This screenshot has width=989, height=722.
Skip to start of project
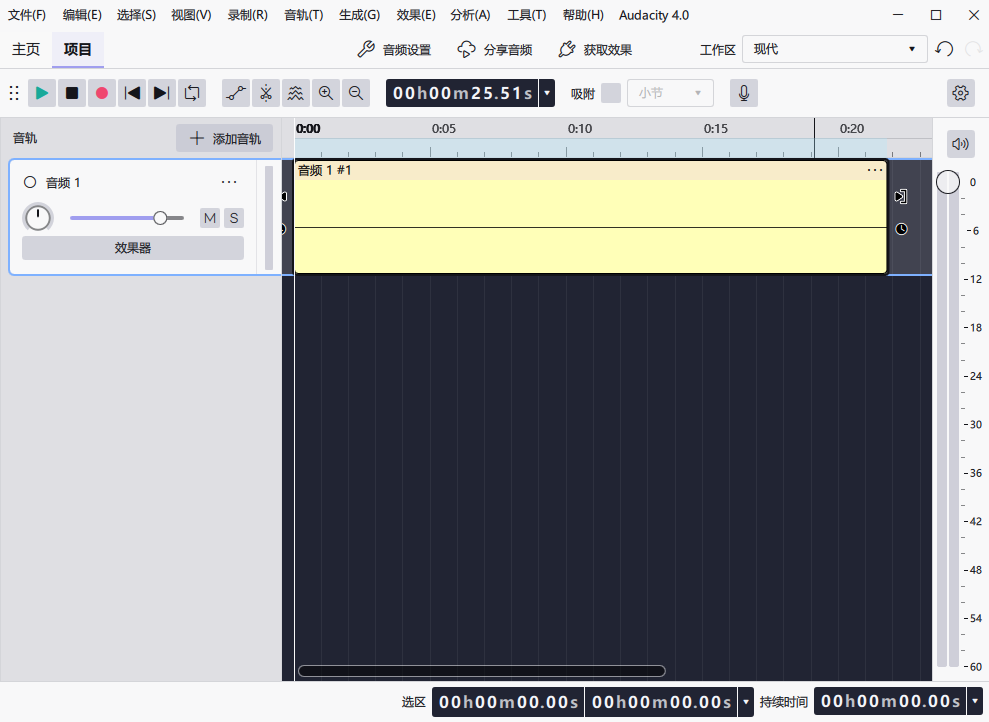click(x=132, y=93)
